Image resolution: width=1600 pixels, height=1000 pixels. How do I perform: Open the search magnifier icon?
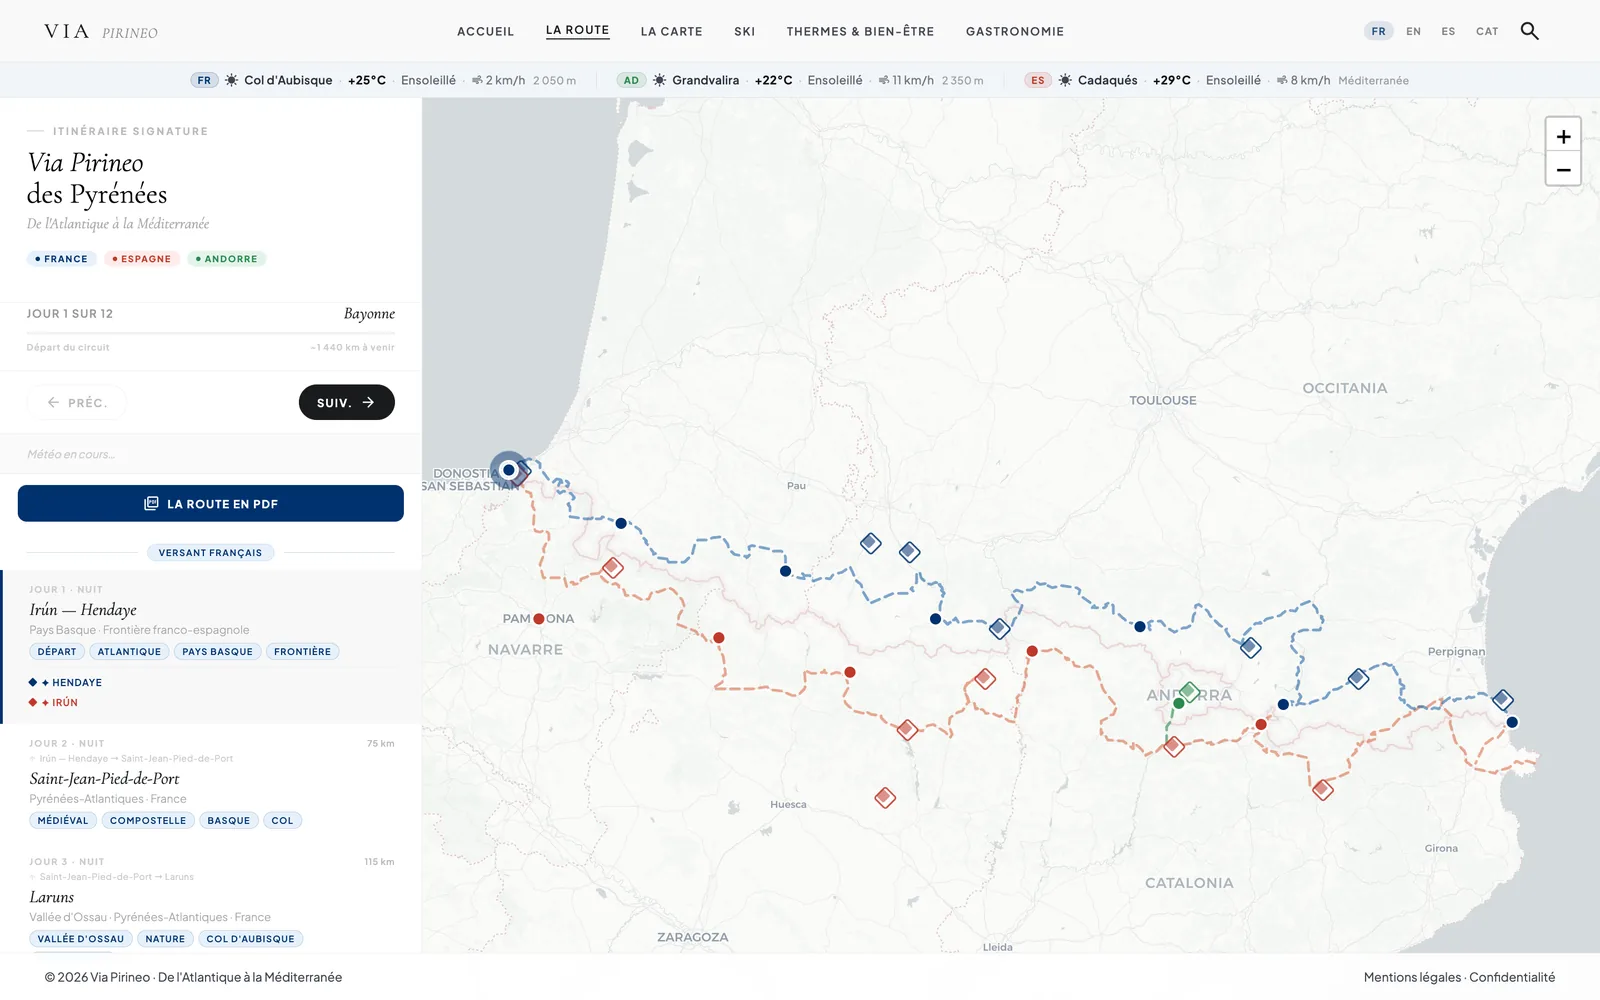pyautogui.click(x=1529, y=31)
